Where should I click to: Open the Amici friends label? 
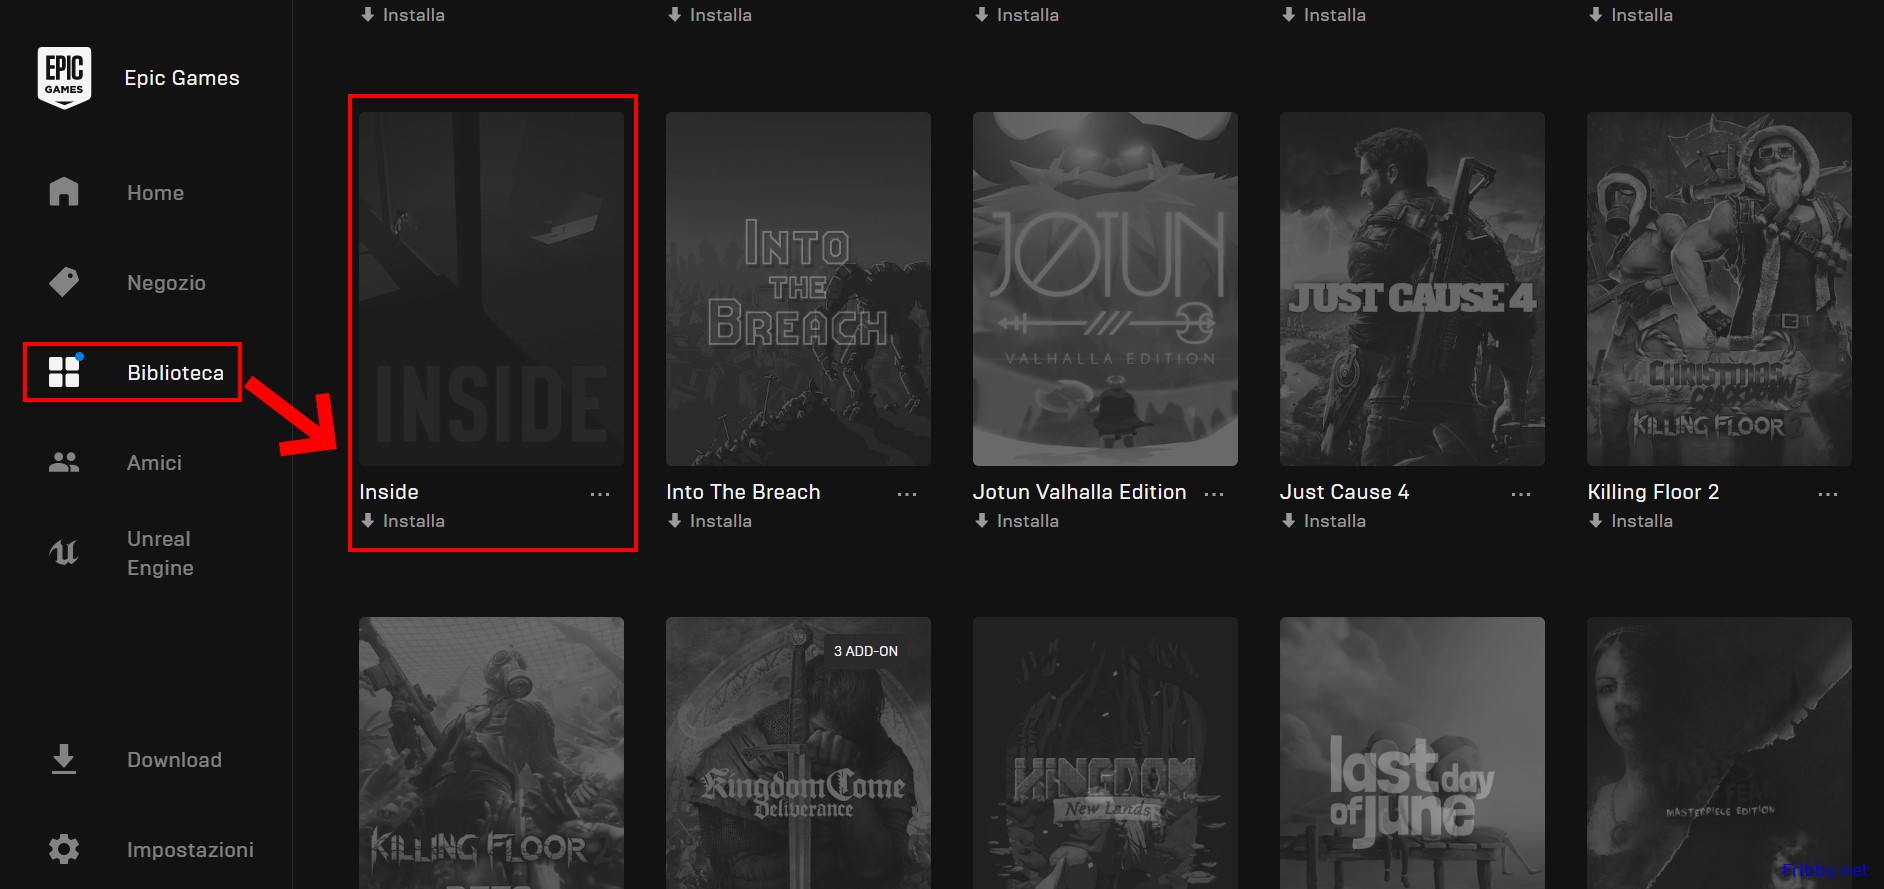pyautogui.click(x=154, y=463)
